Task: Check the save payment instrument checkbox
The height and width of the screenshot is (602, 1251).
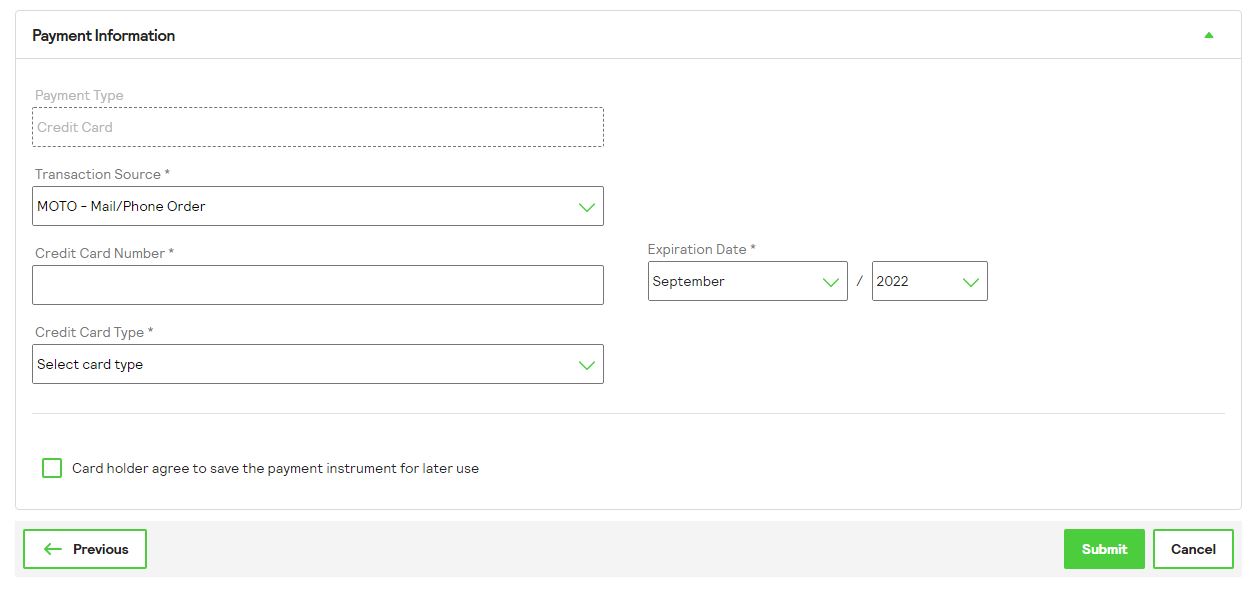Action: pos(51,467)
